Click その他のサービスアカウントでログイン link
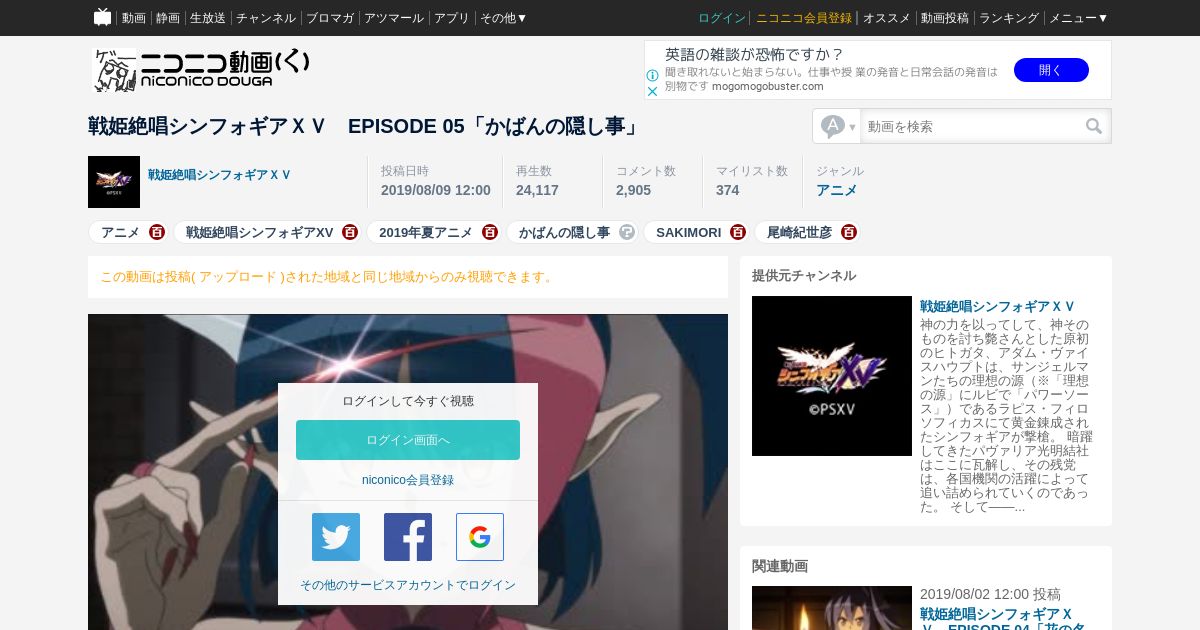Screen dimensions: 1200x630 pos(408,585)
